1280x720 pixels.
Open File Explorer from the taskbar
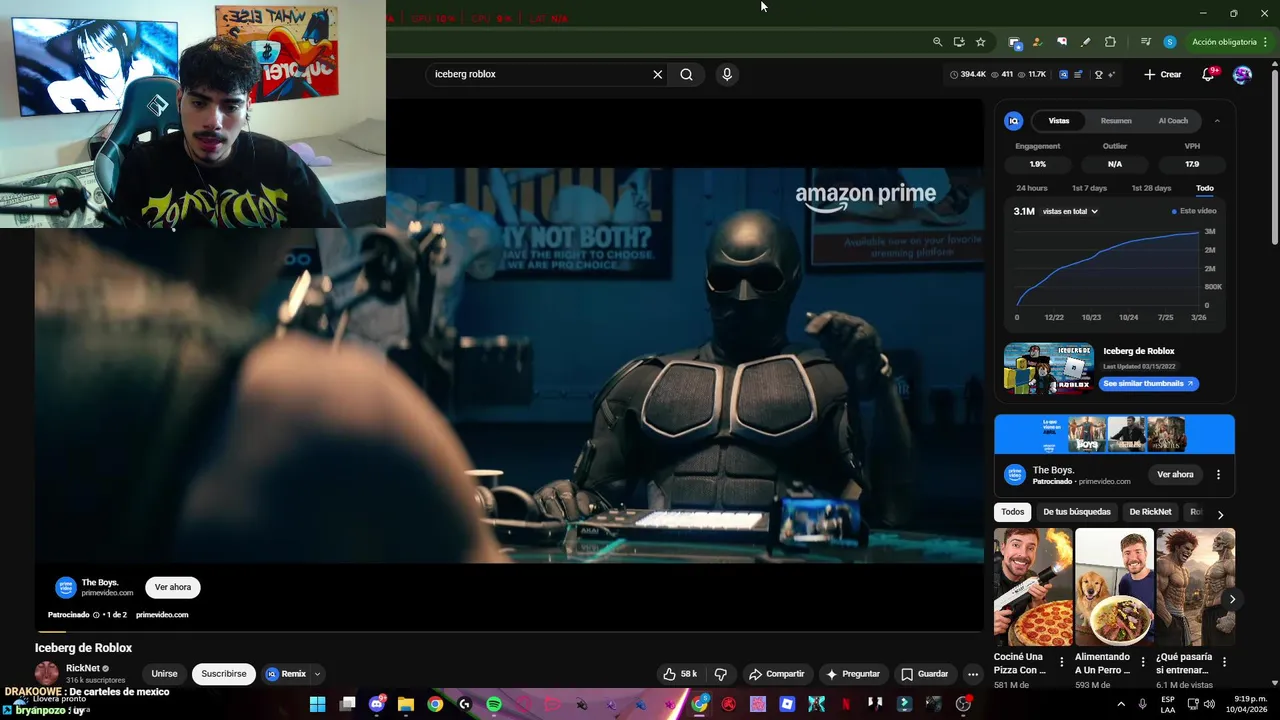tap(406, 704)
